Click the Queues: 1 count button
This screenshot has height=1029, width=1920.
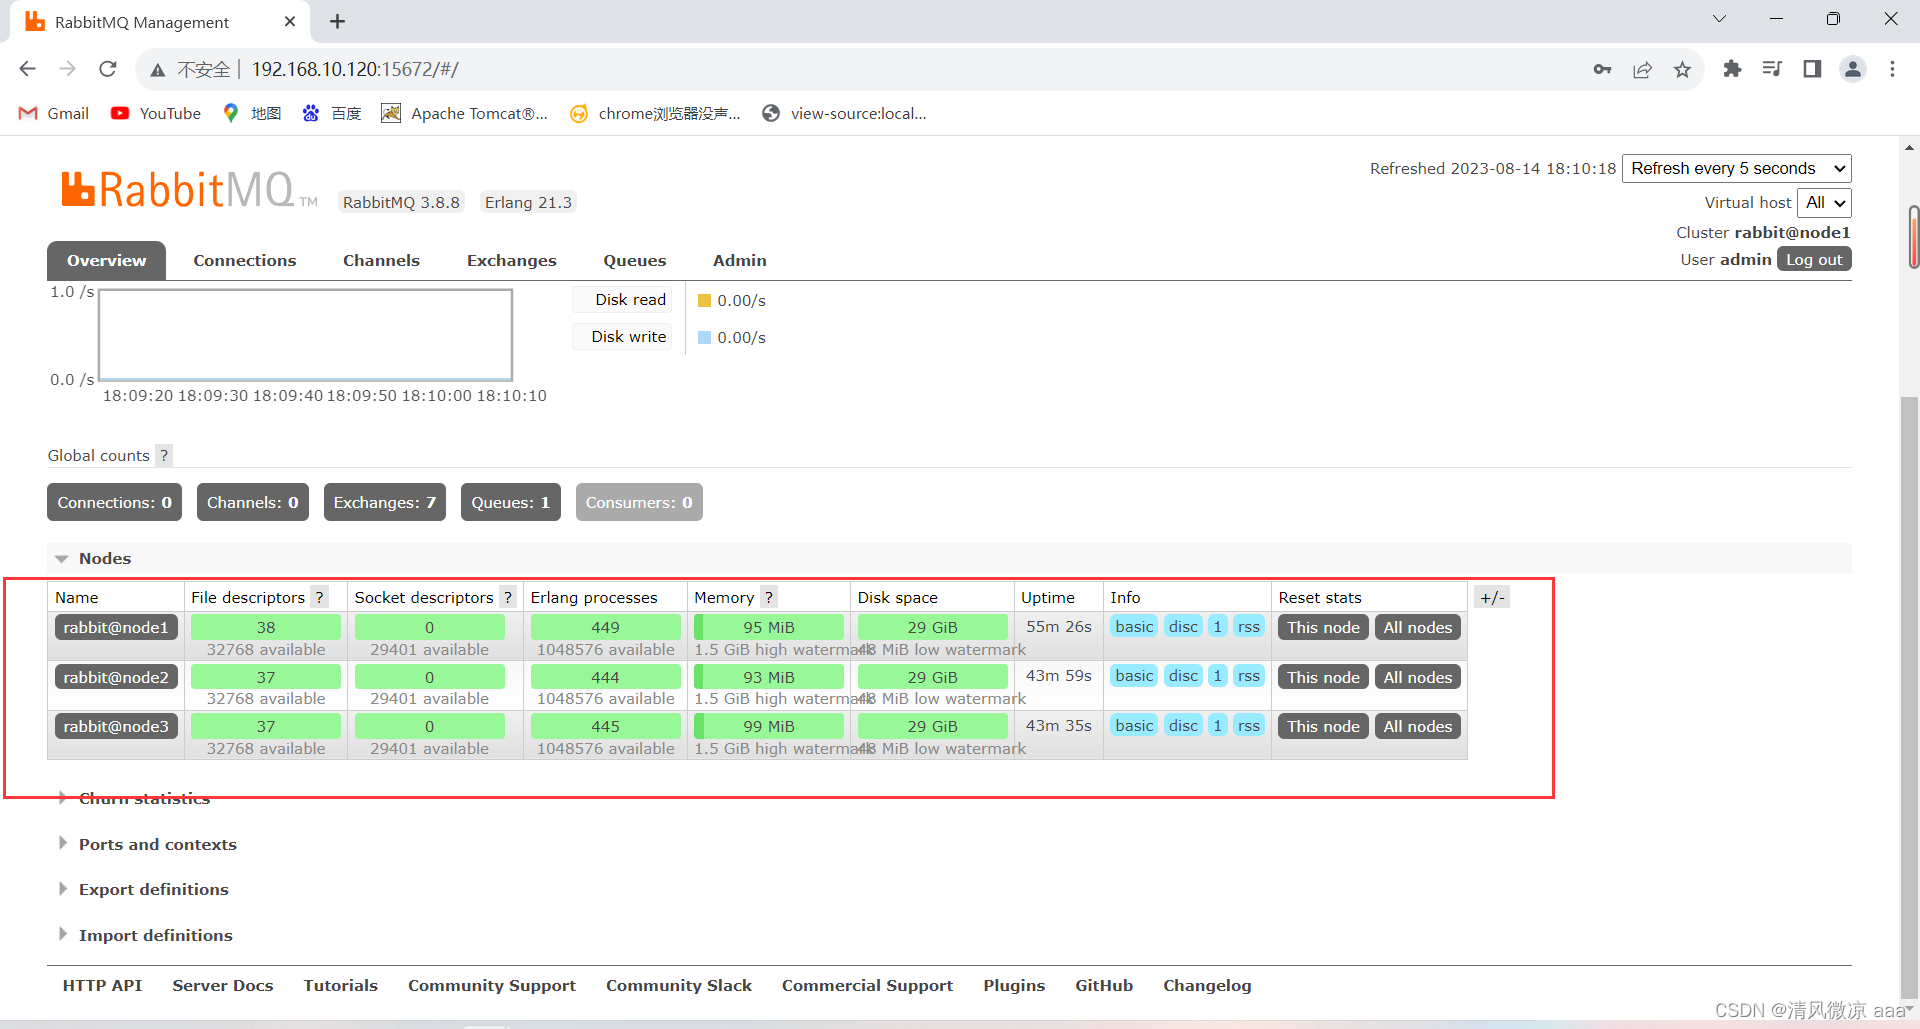click(511, 502)
